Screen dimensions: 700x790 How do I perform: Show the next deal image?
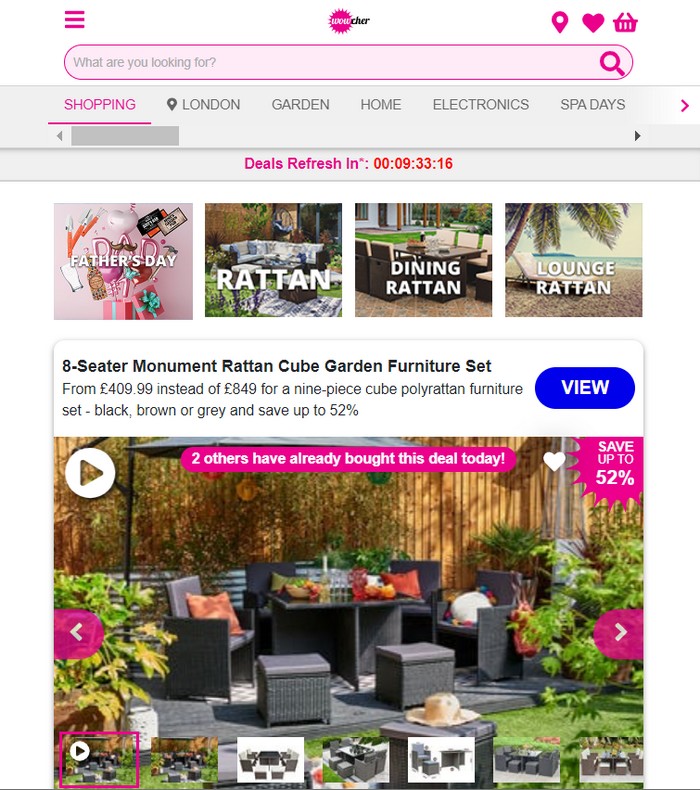pyautogui.click(x=620, y=633)
